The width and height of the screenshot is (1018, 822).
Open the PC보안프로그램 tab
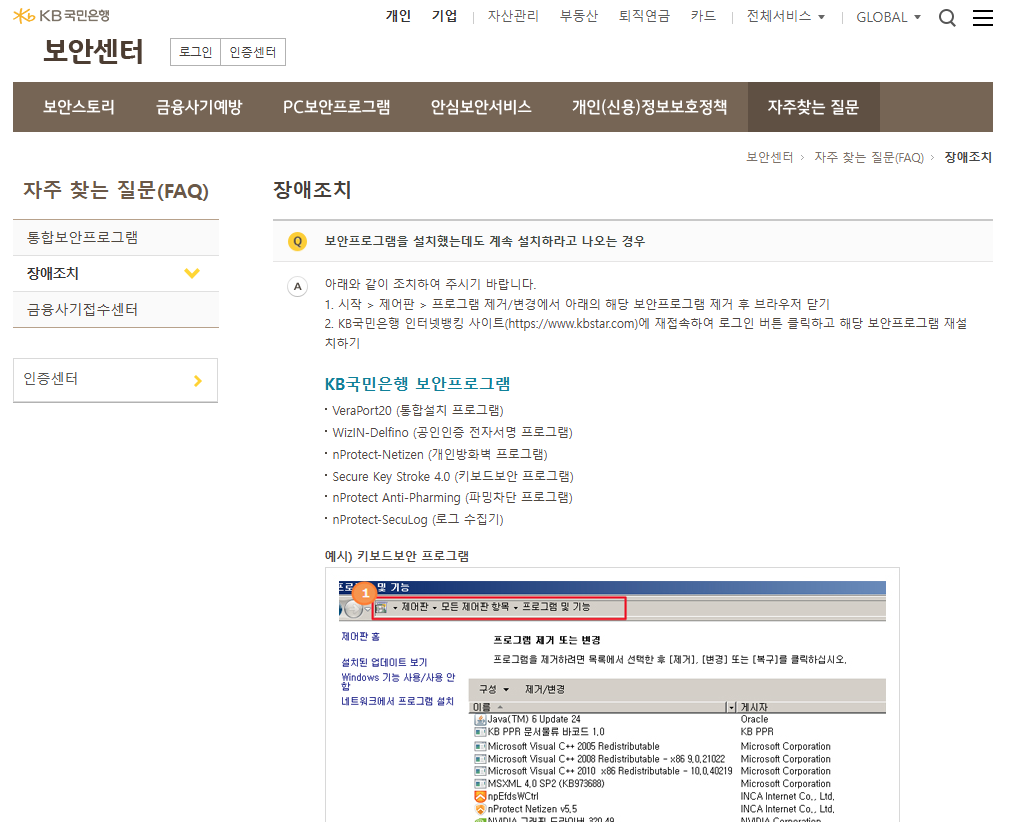[x=336, y=107]
